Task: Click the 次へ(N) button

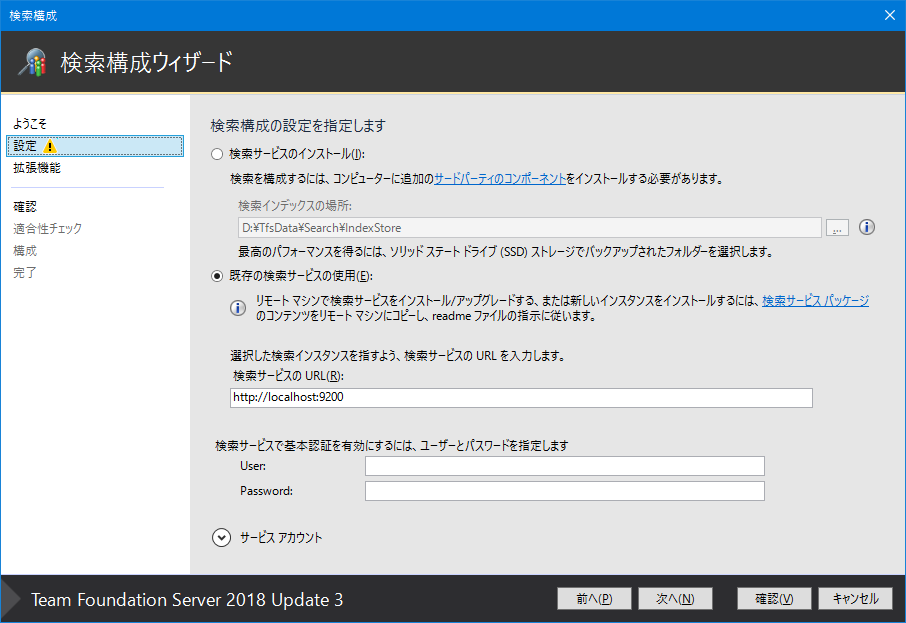Action: coord(675,599)
